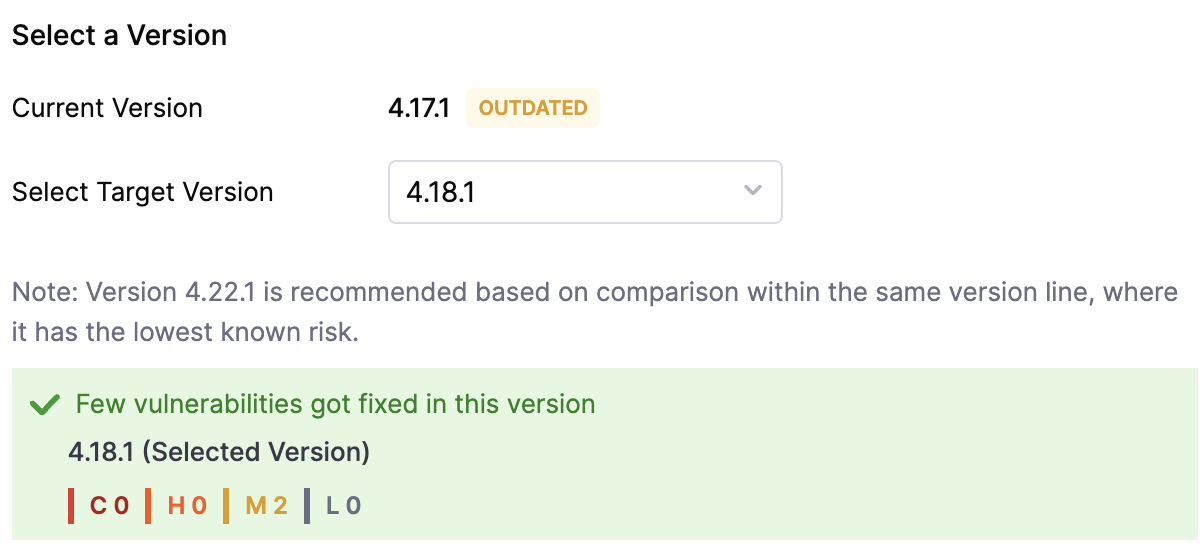
Task: Click the "Select Target Version" label
Action: [x=142, y=192]
